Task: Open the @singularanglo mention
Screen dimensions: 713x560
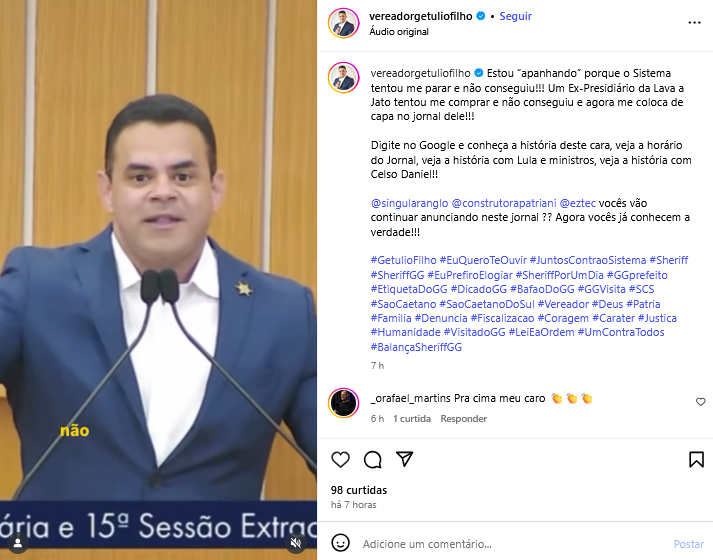Action: pyautogui.click(x=409, y=203)
